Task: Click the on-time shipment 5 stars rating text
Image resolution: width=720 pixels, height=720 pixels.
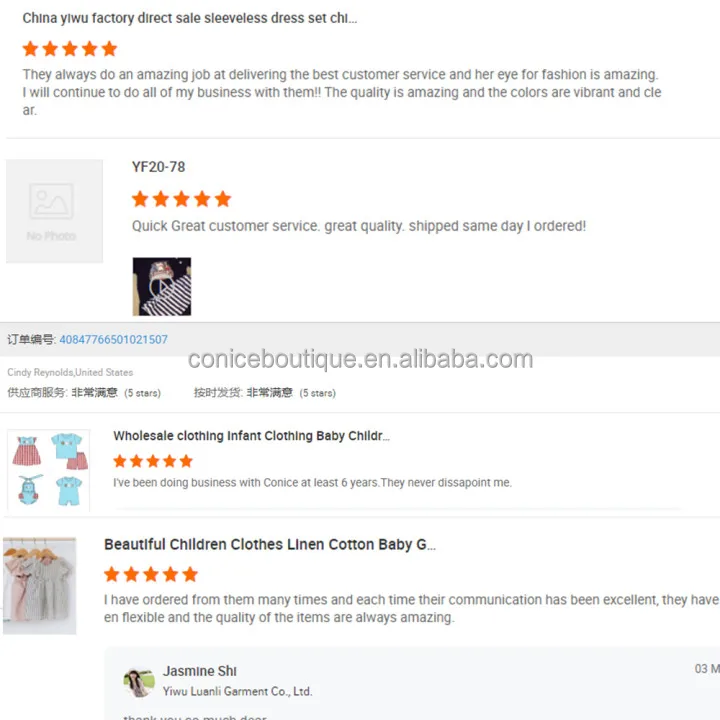Action: pos(265,393)
